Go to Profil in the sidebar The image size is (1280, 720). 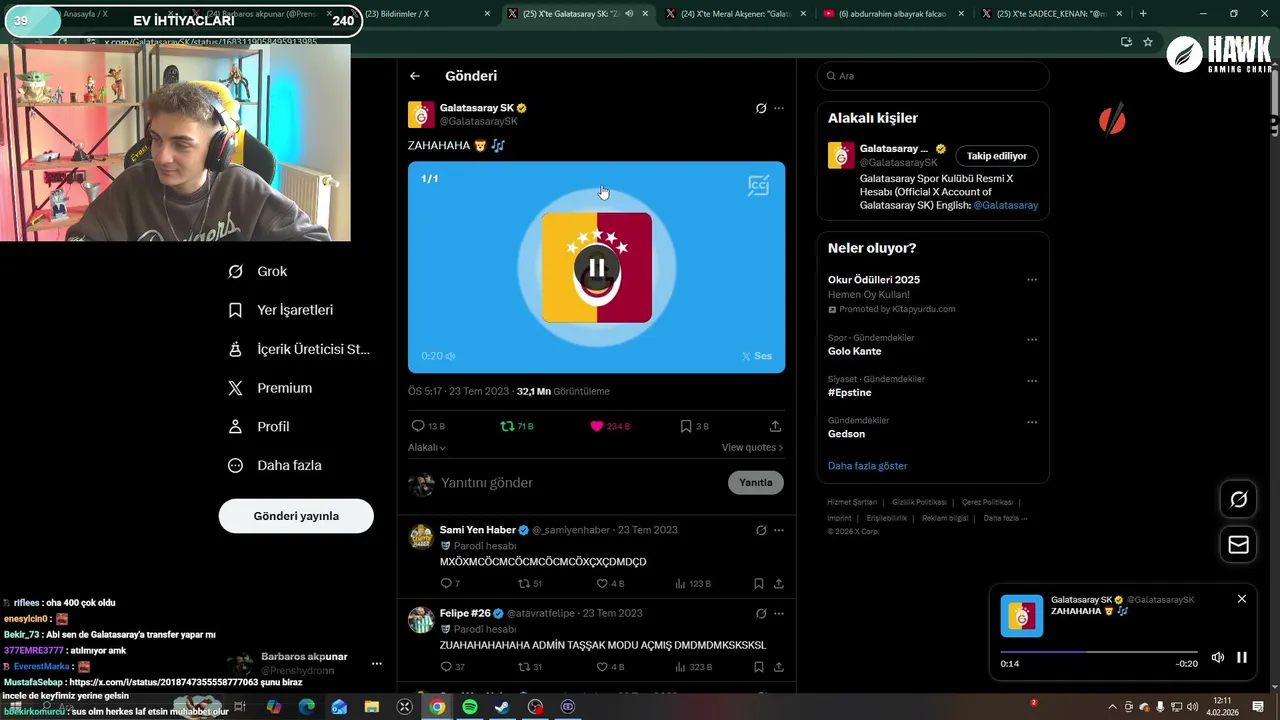(x=259, y=426)
